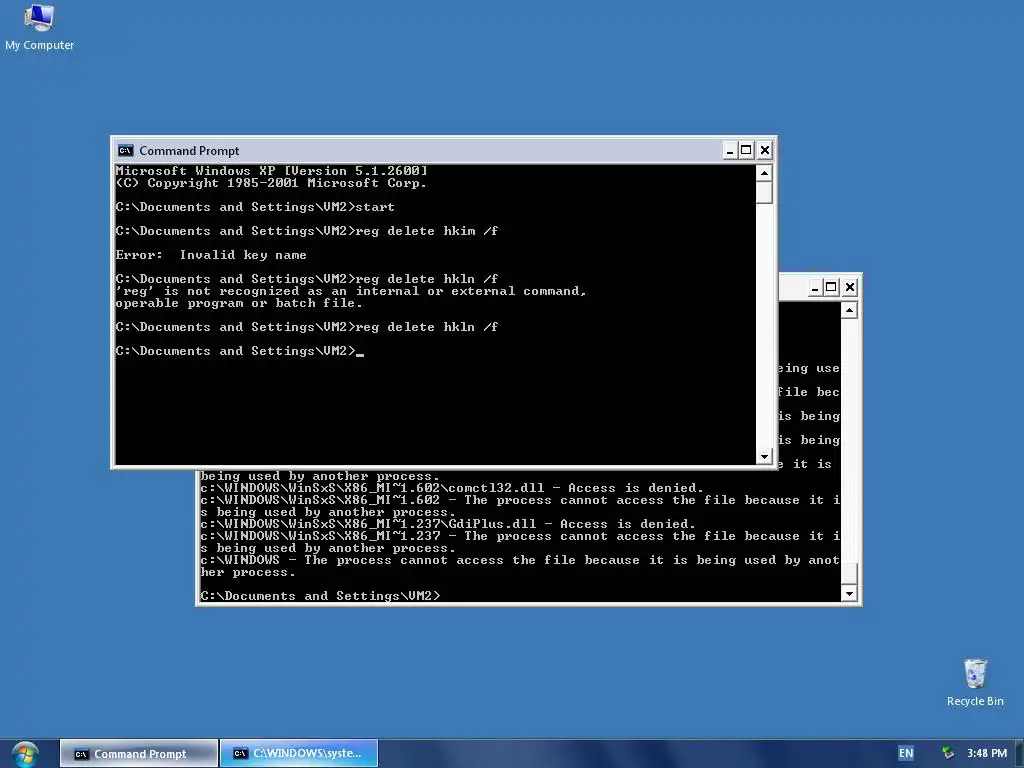Click the Command Prompt title bar icon

pyautogui.click(x=125, y=151)
